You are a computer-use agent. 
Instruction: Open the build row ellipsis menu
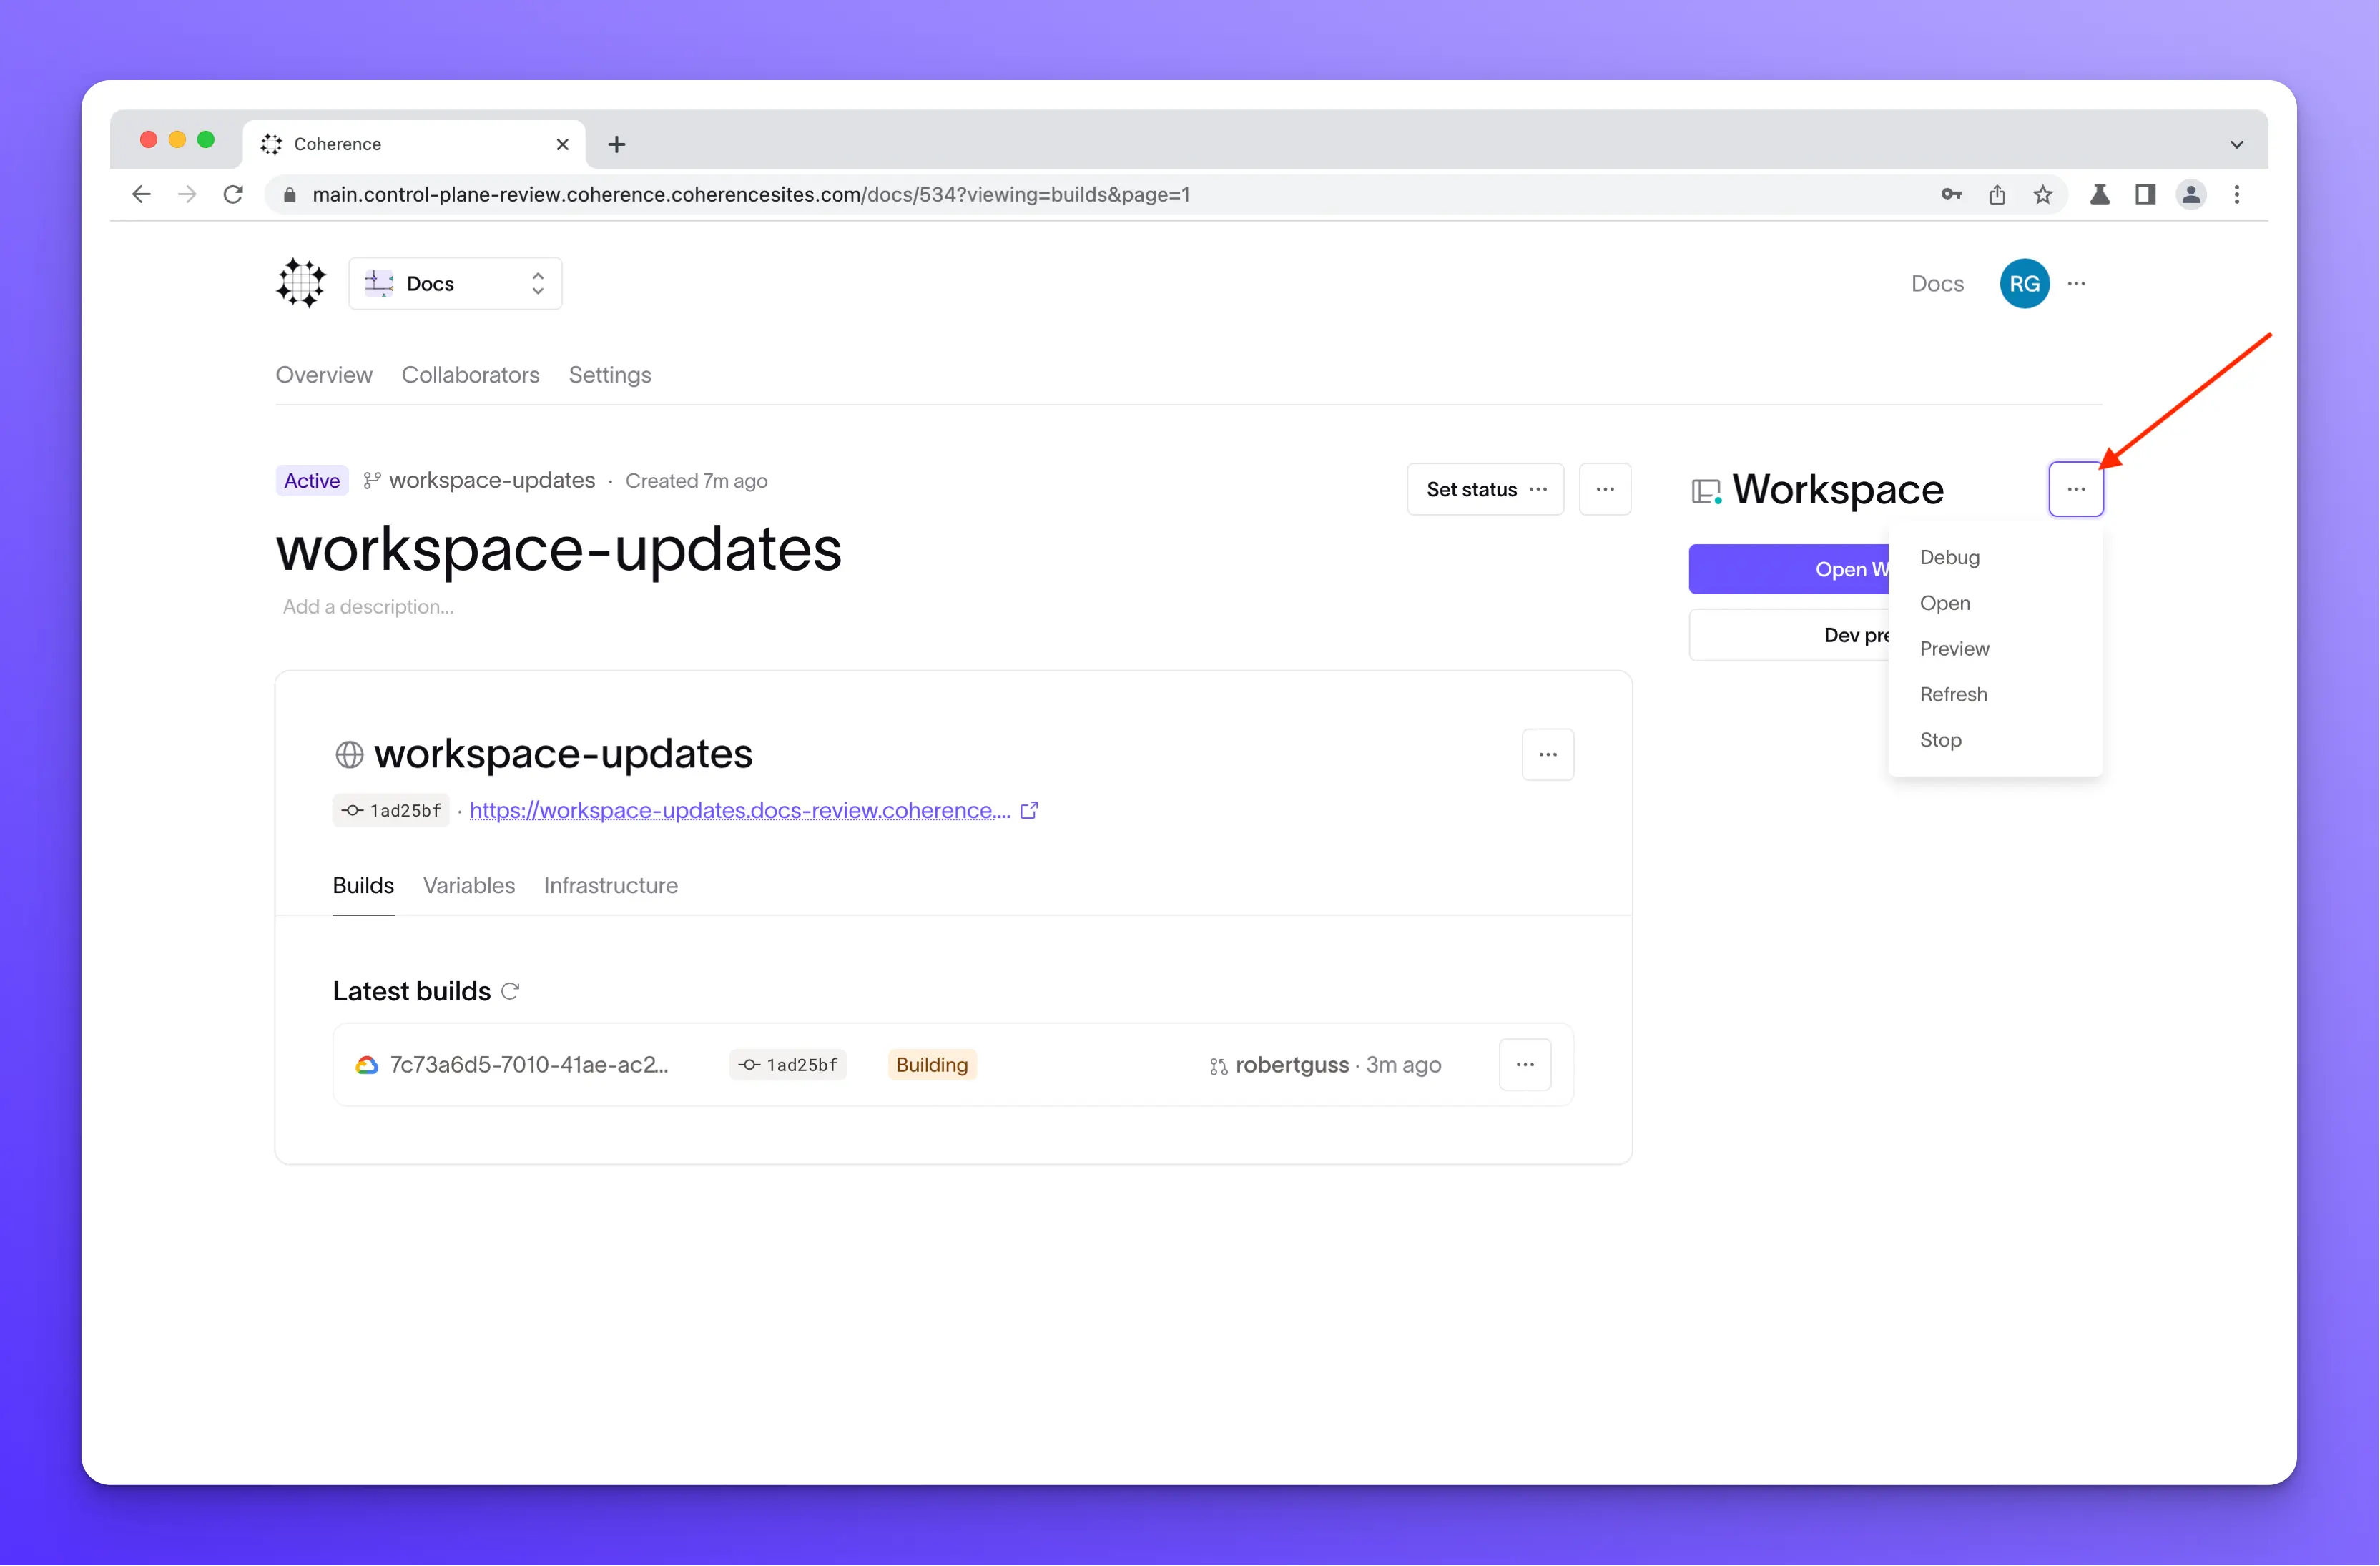tap(1525, 1066)
